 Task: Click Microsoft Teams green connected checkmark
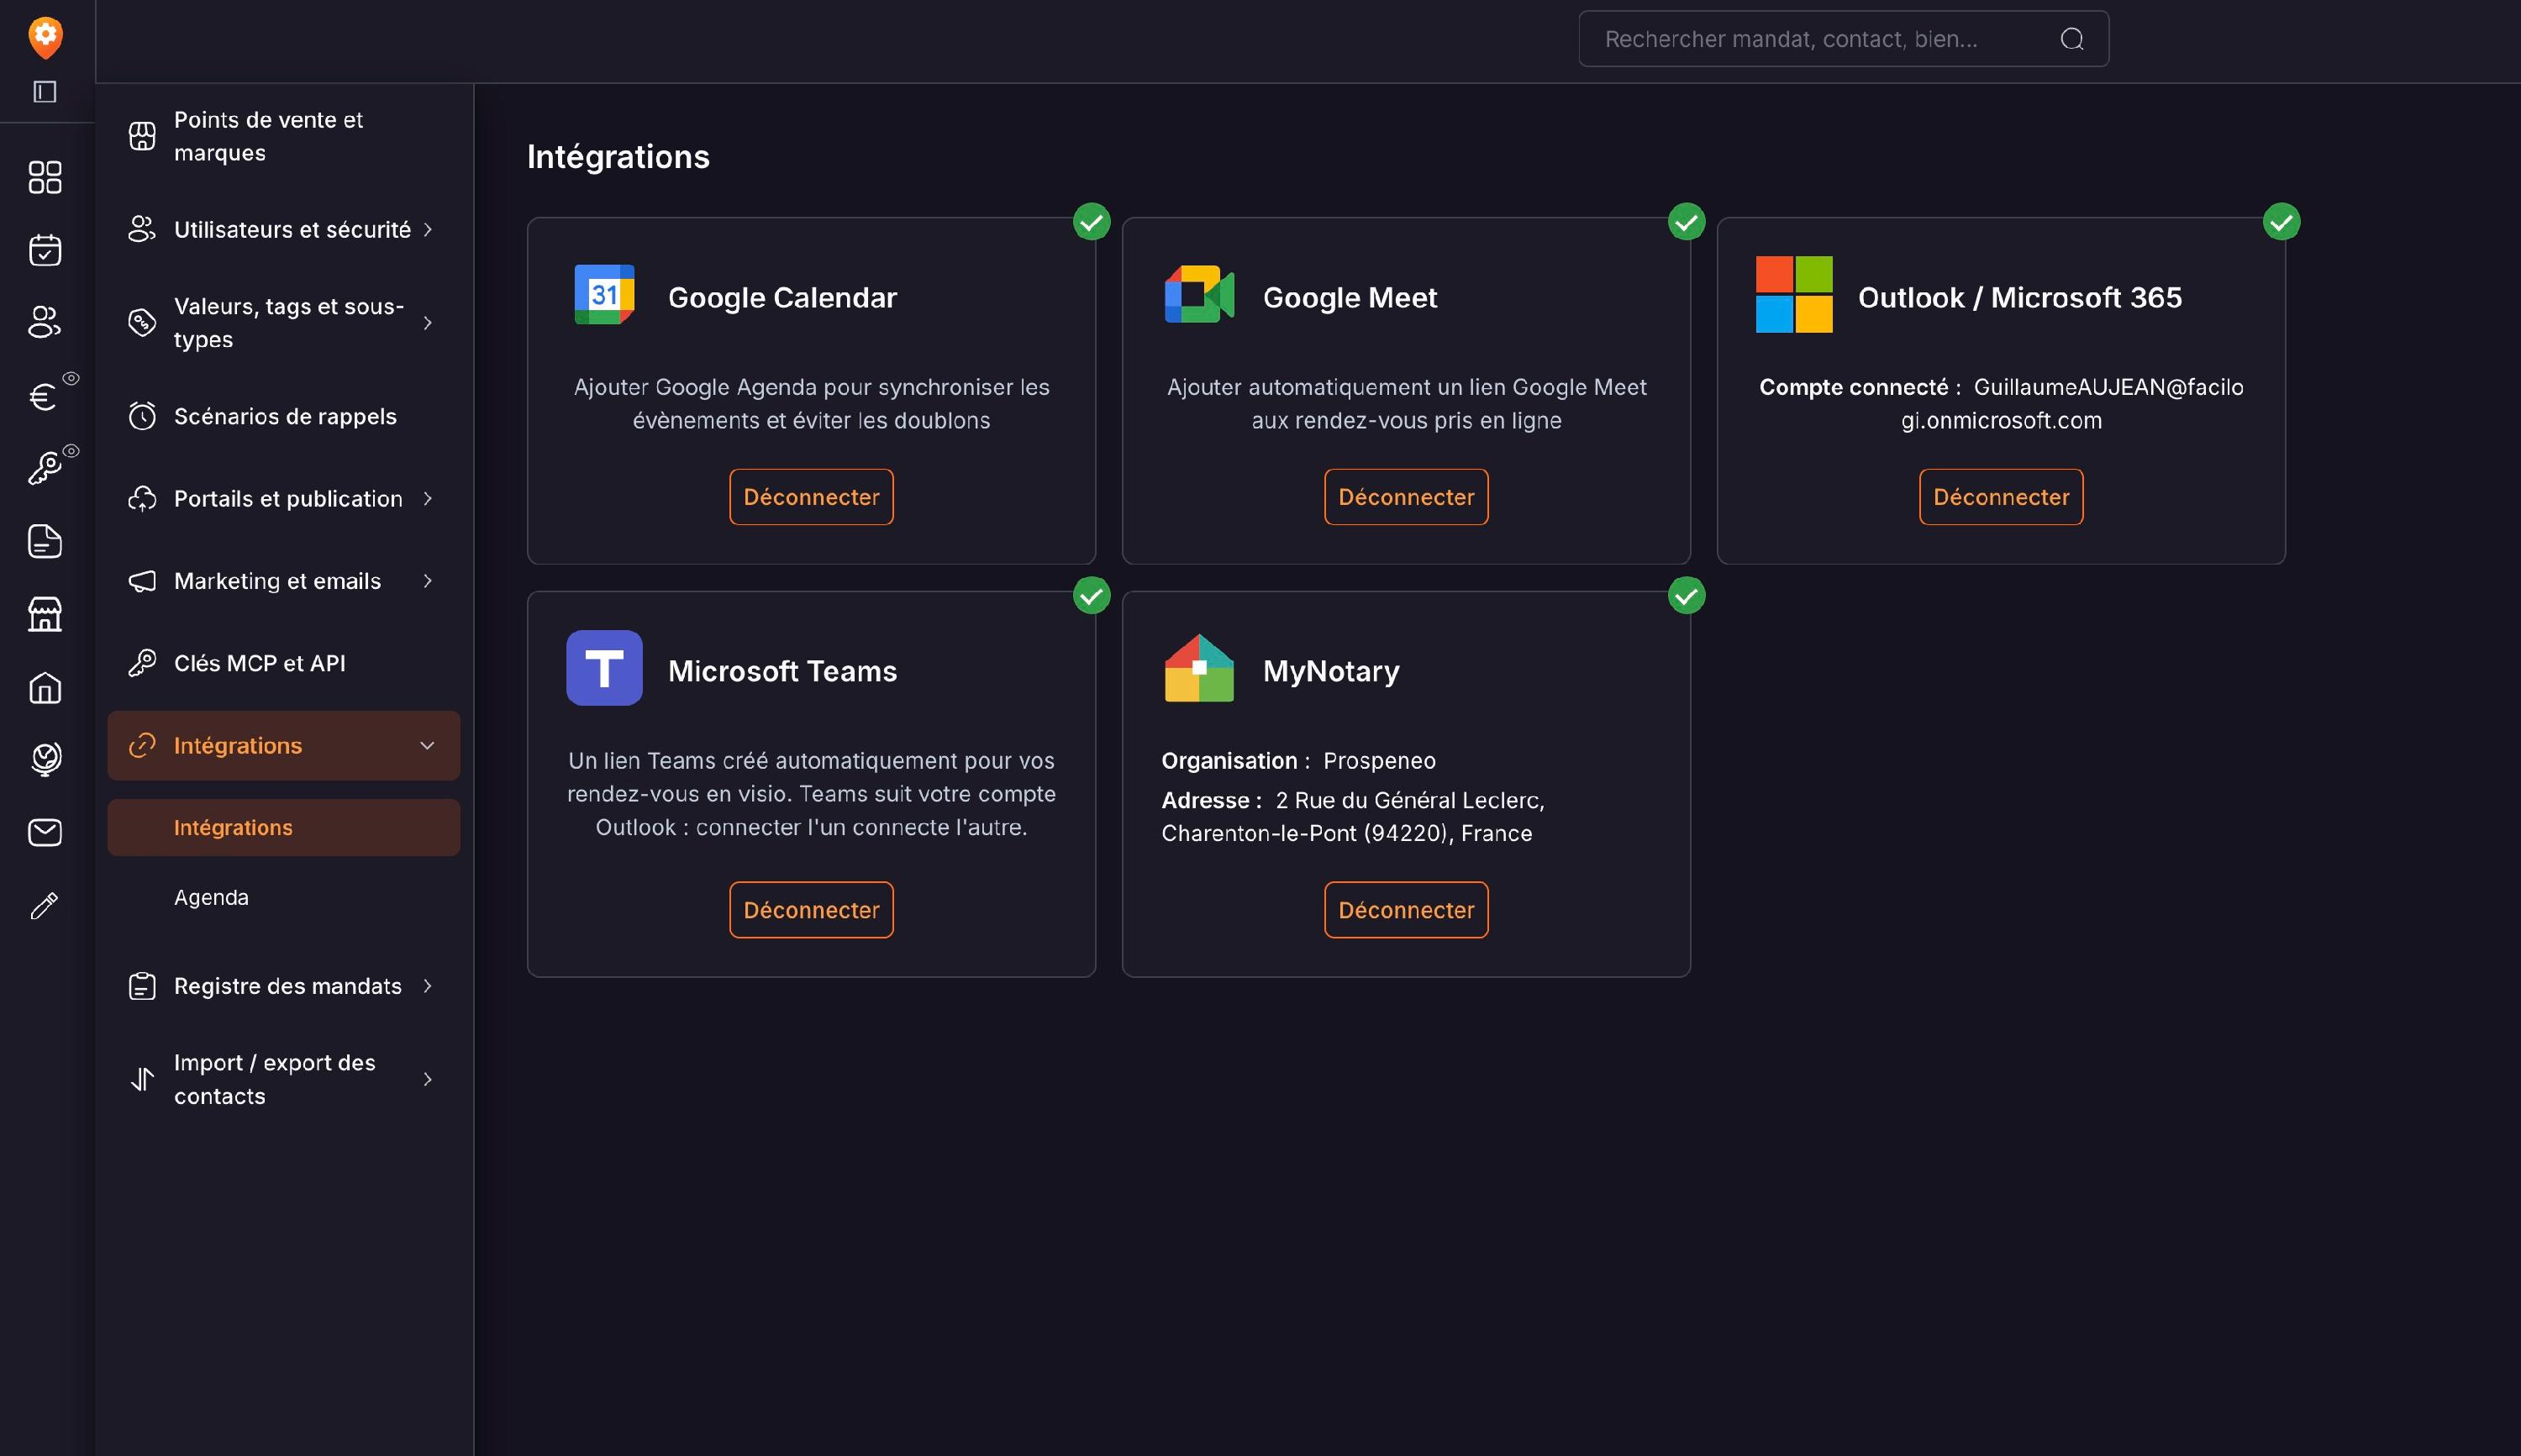pos(1091,596)
